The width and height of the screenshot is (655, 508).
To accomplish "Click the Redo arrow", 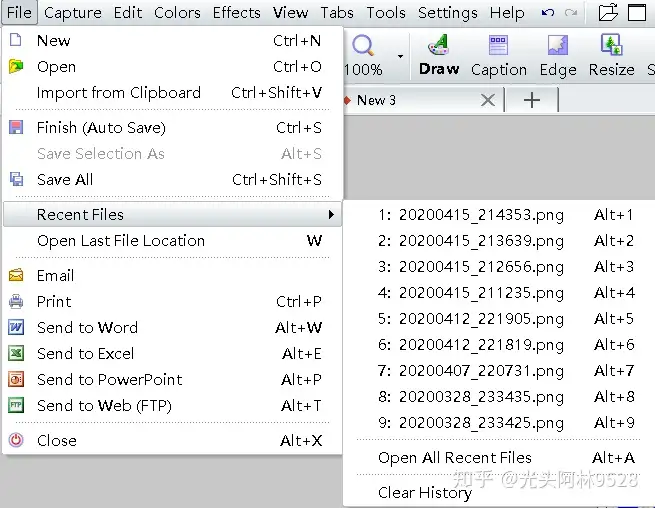I will click(x=571, y=13).
